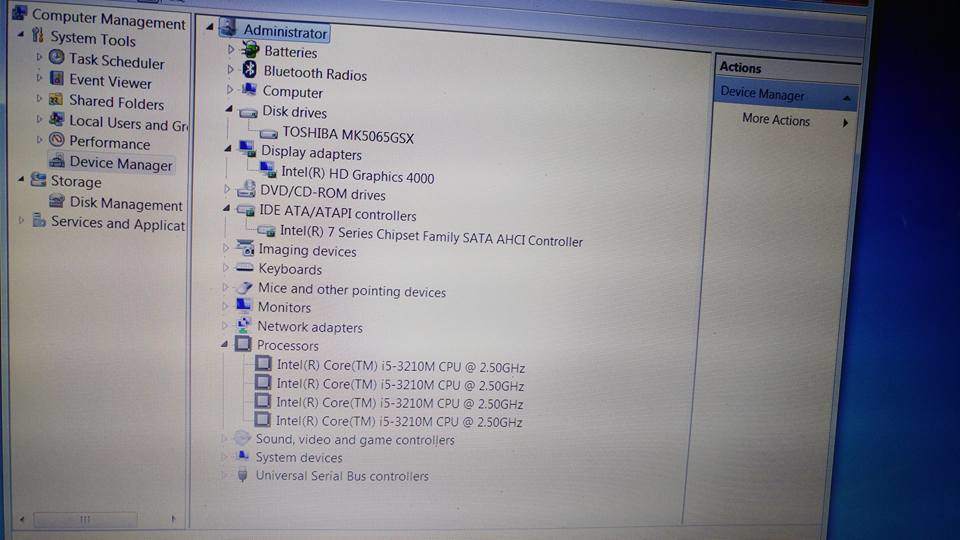Expand the Network adapters arrow
Viewport: 960px width, 540px height.
pyautogui.click(x=225, y=325)
